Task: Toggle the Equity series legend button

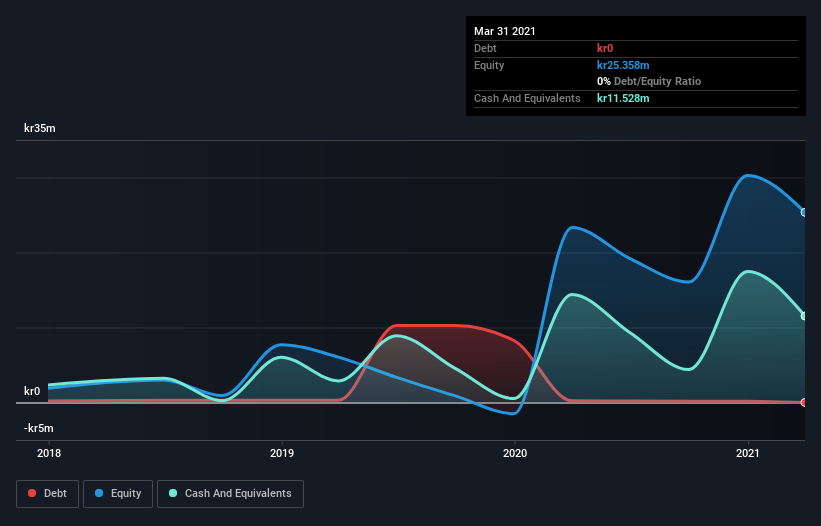Action: point(118,494)
